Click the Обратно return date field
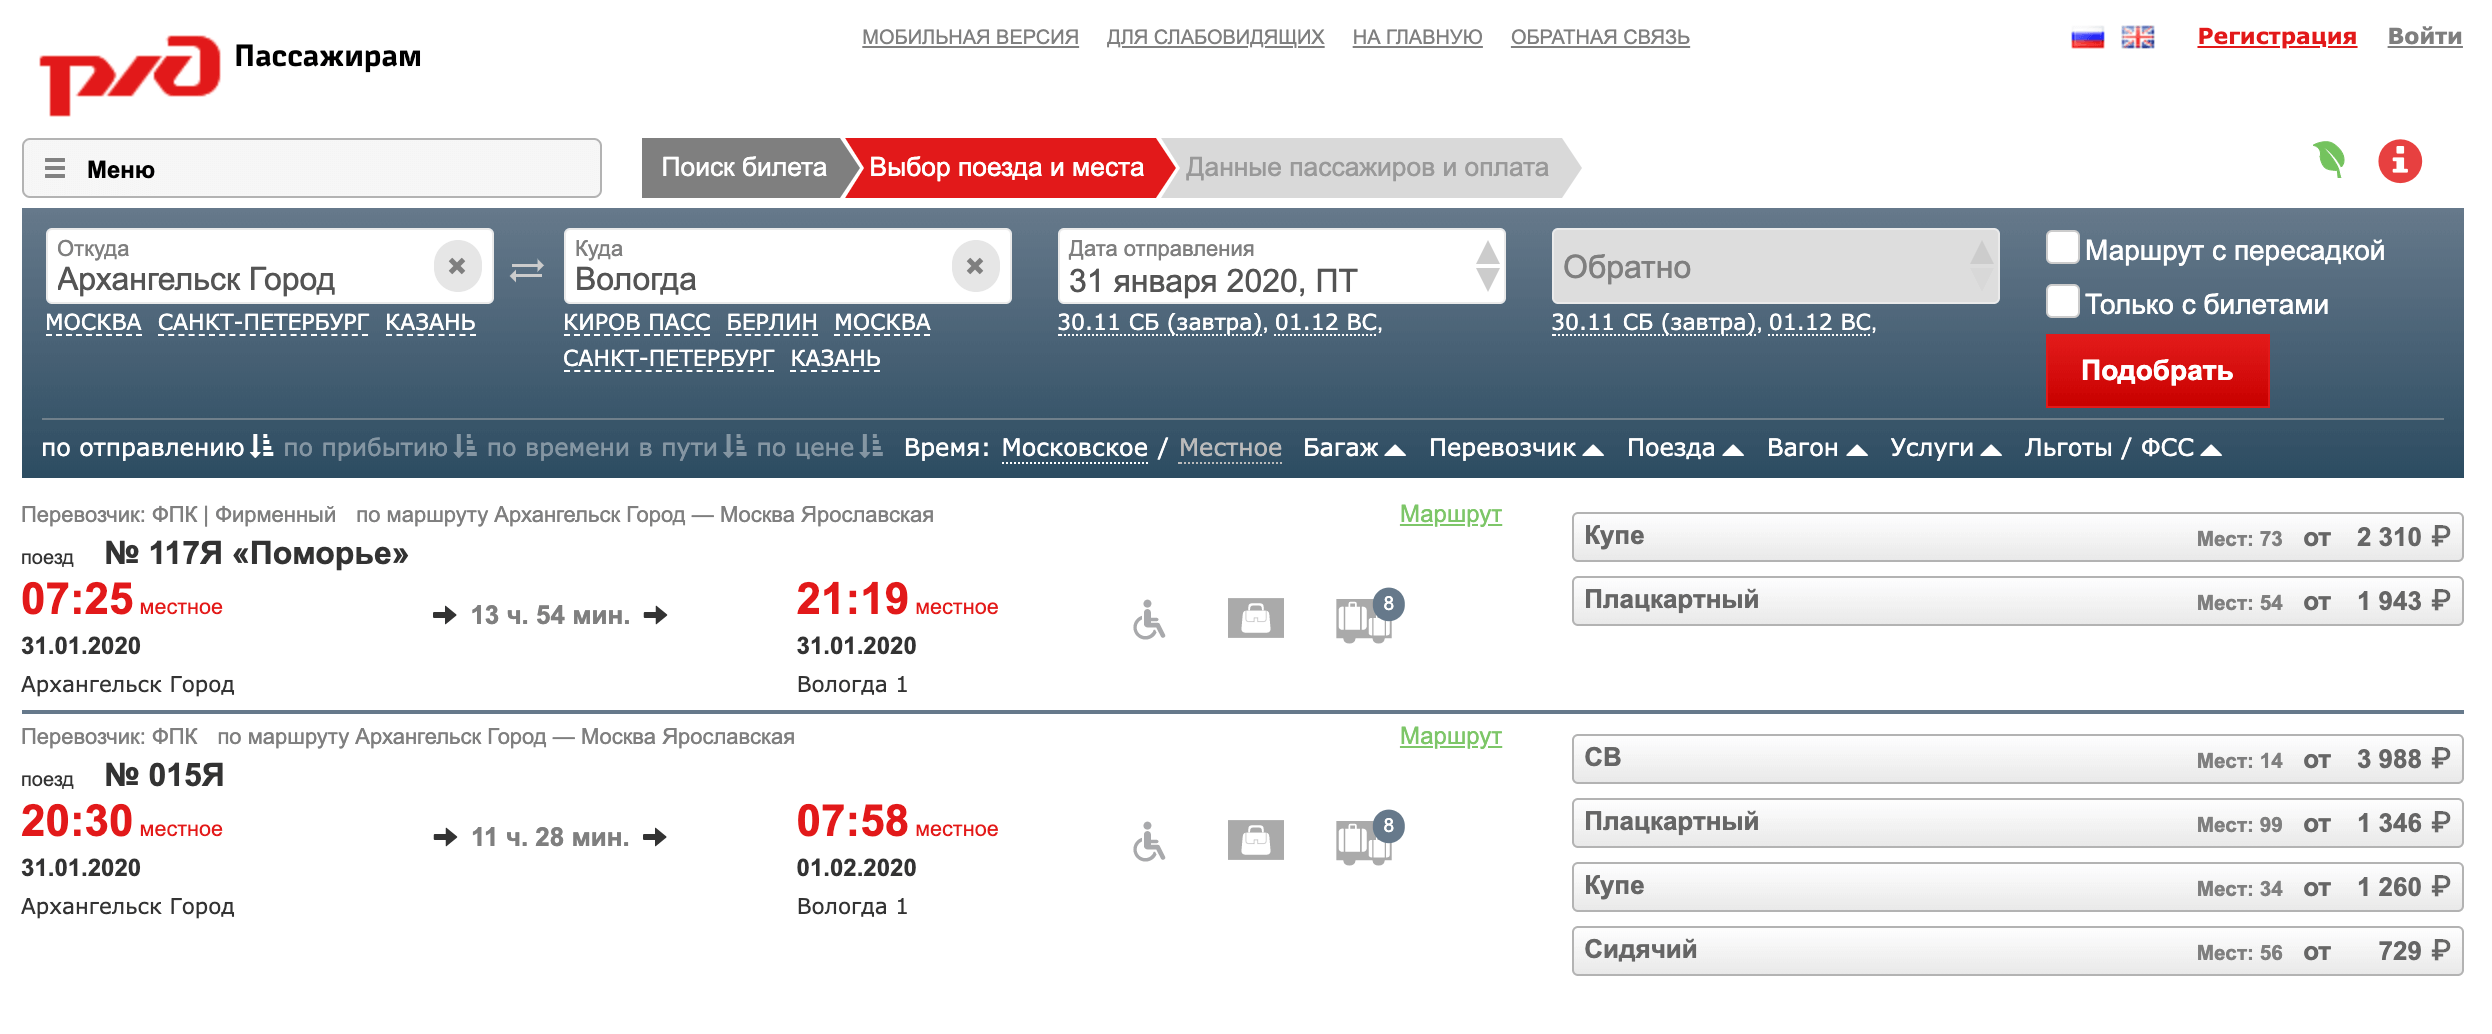2492x1034 pixels. 1775,266
